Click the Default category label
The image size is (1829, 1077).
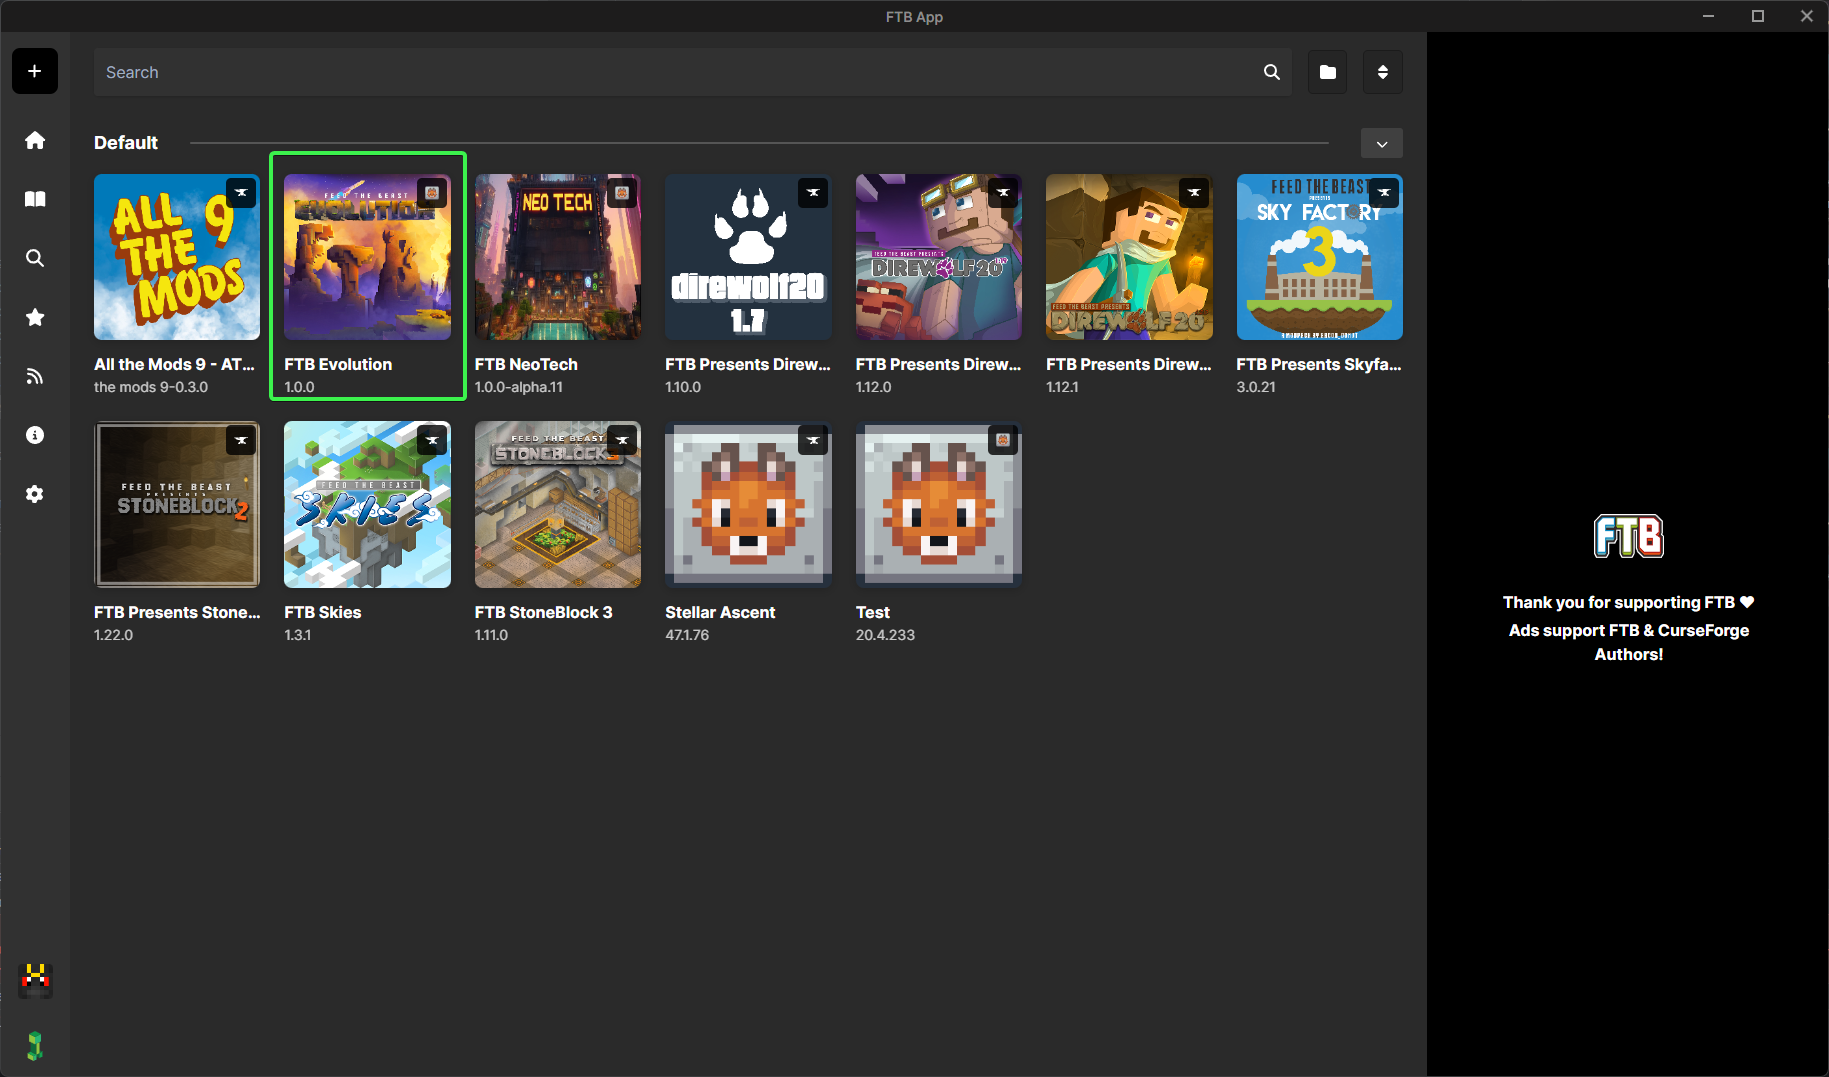(126, 143)
